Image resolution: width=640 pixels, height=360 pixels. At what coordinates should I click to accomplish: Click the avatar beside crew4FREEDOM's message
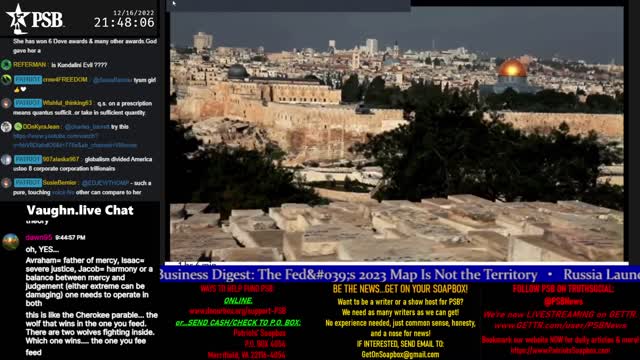pyautogui.click(x=6, y=80)
